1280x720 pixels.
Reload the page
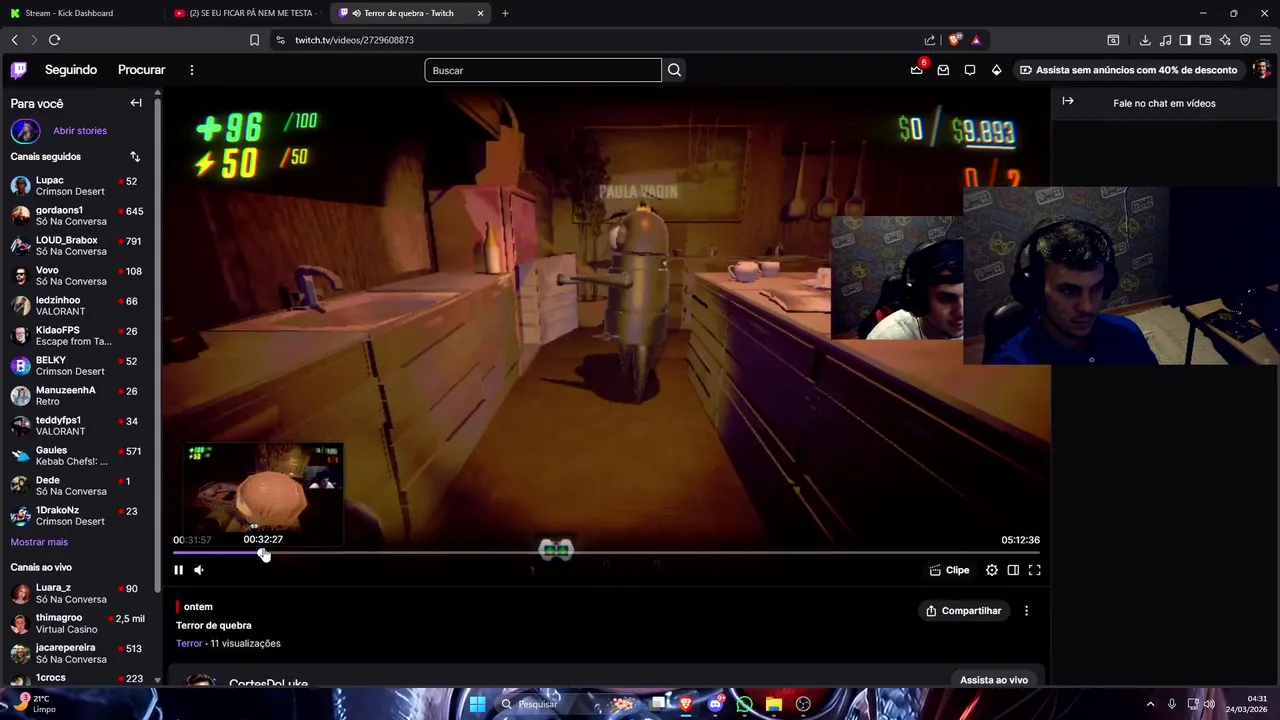coord(55,40)
